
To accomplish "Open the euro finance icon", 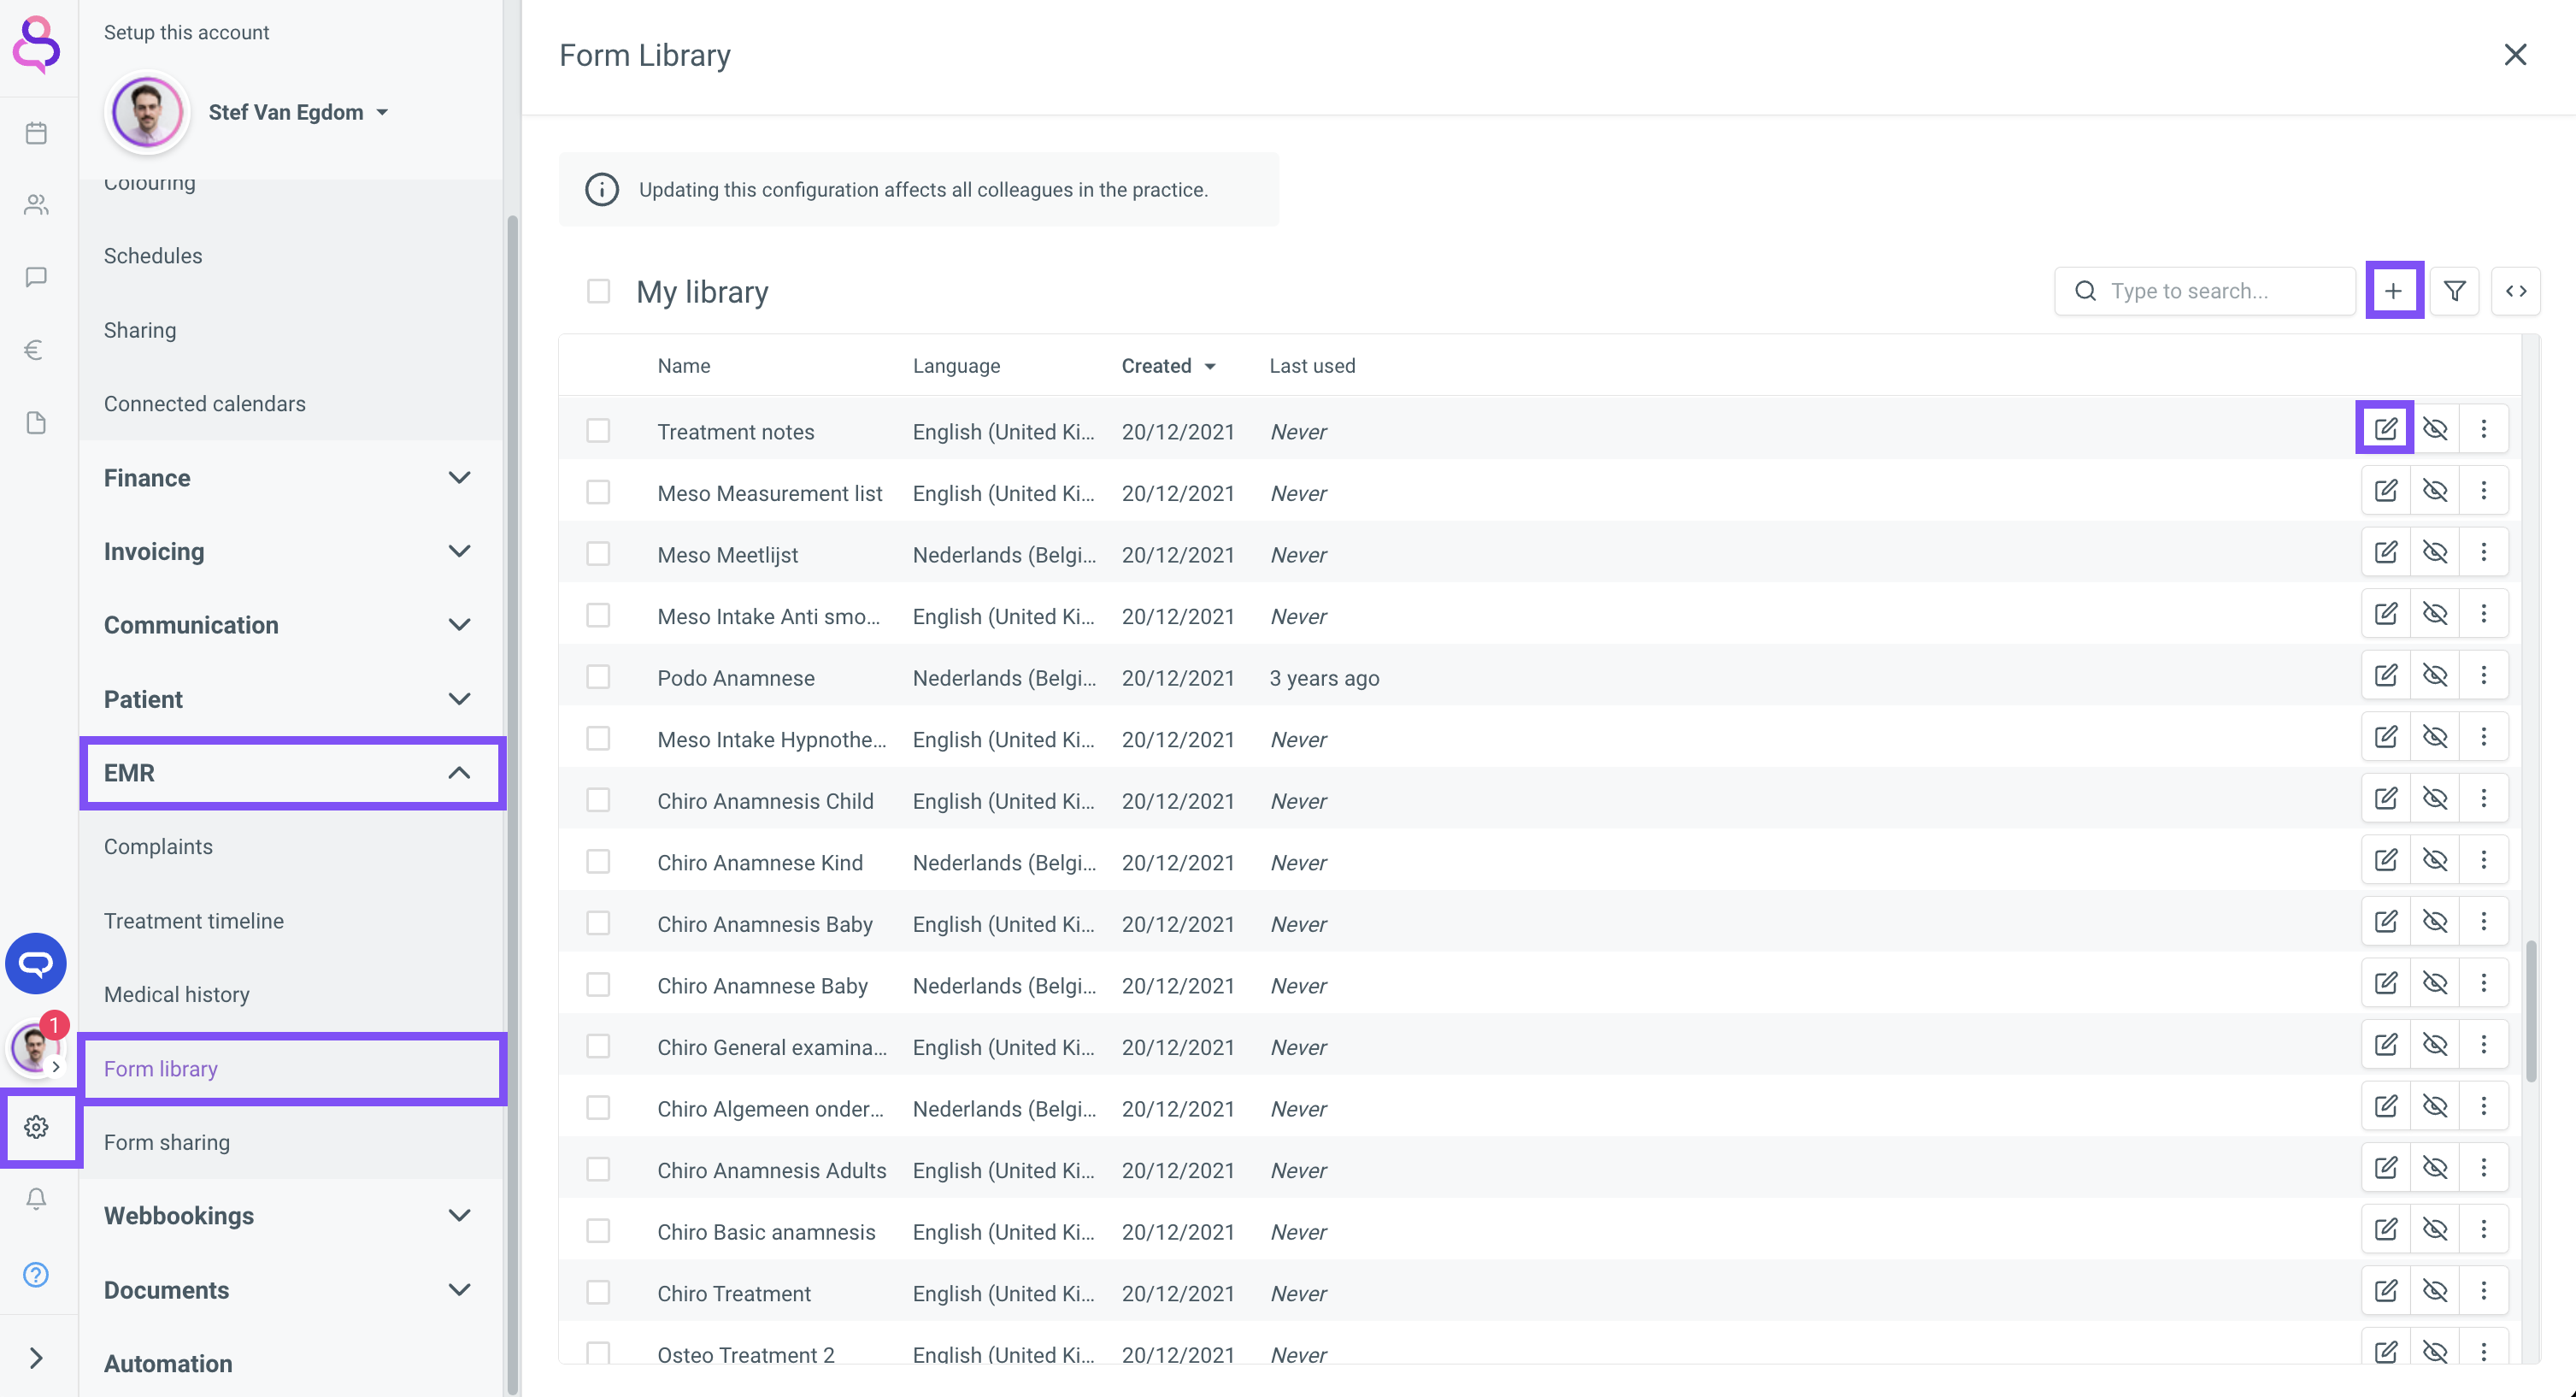I will pyautogui.click(x=36, y=350).
